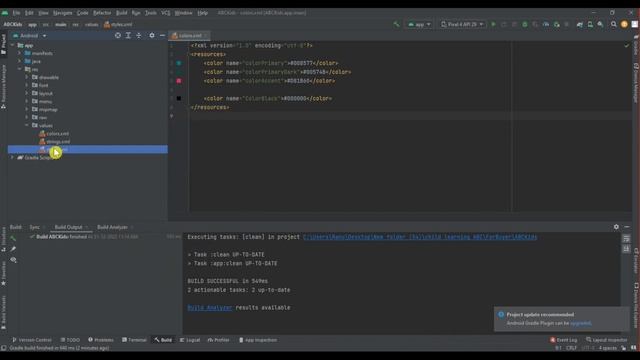Open the Project tool window sidebar button

click(4, 44)
